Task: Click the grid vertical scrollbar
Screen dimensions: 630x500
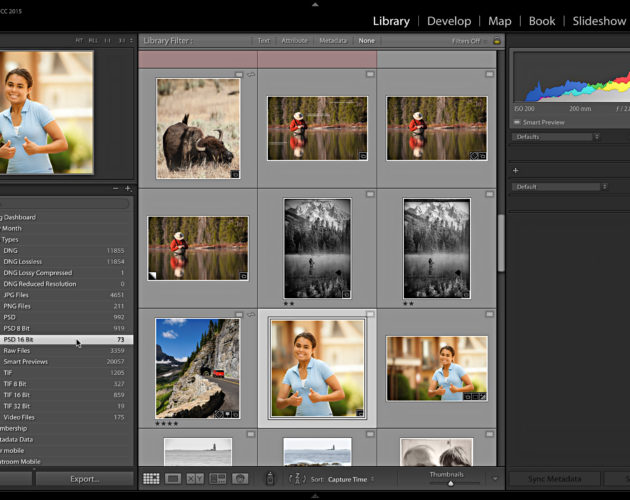Action: coord(501,243)
